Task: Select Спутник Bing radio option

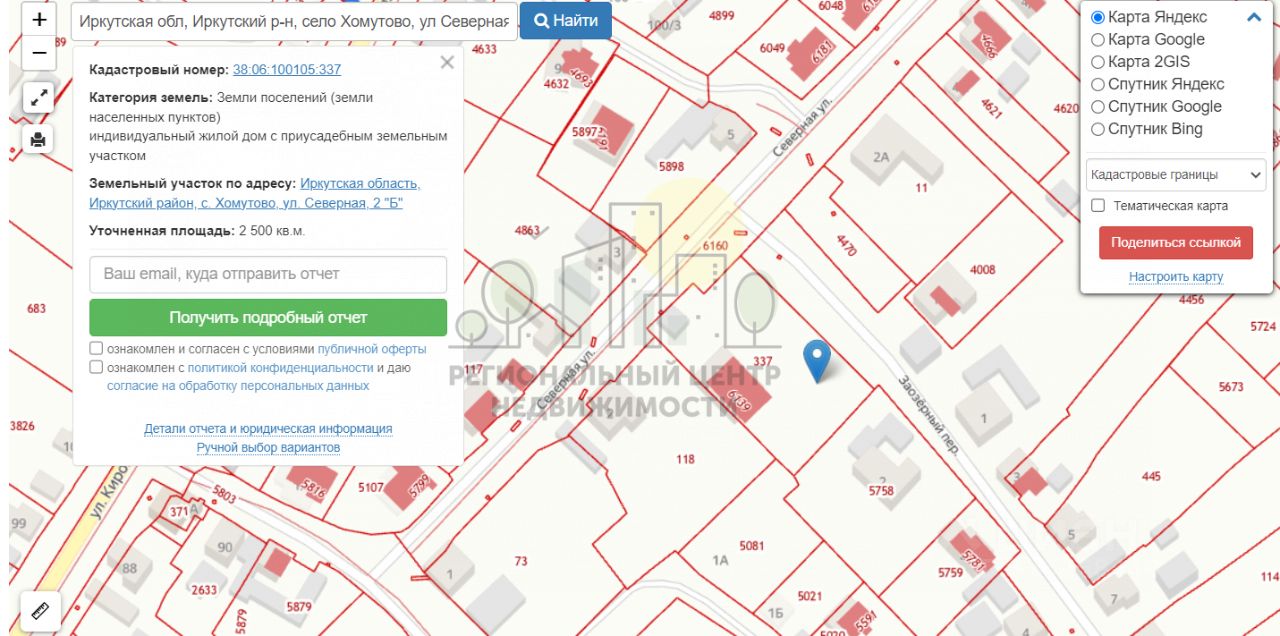Action: click(1097, 129)
